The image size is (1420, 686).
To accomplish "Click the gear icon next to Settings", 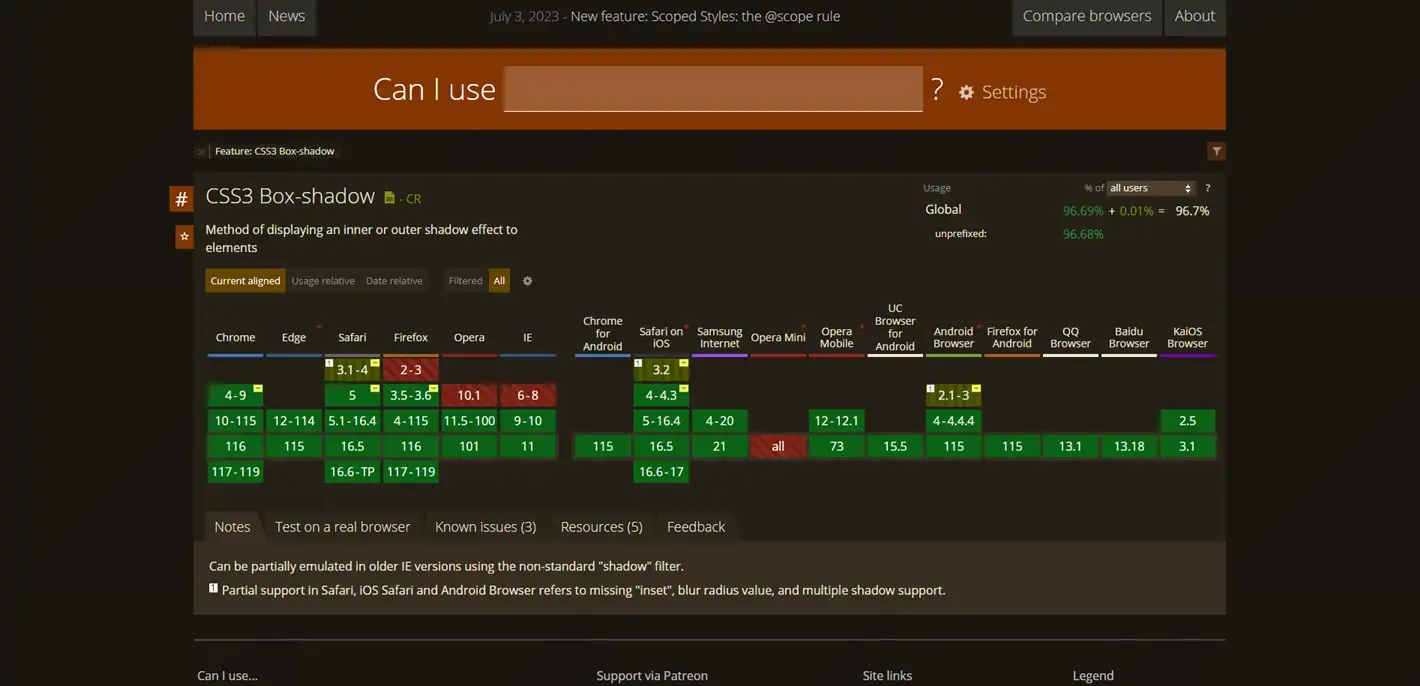I will click(966, 92).
